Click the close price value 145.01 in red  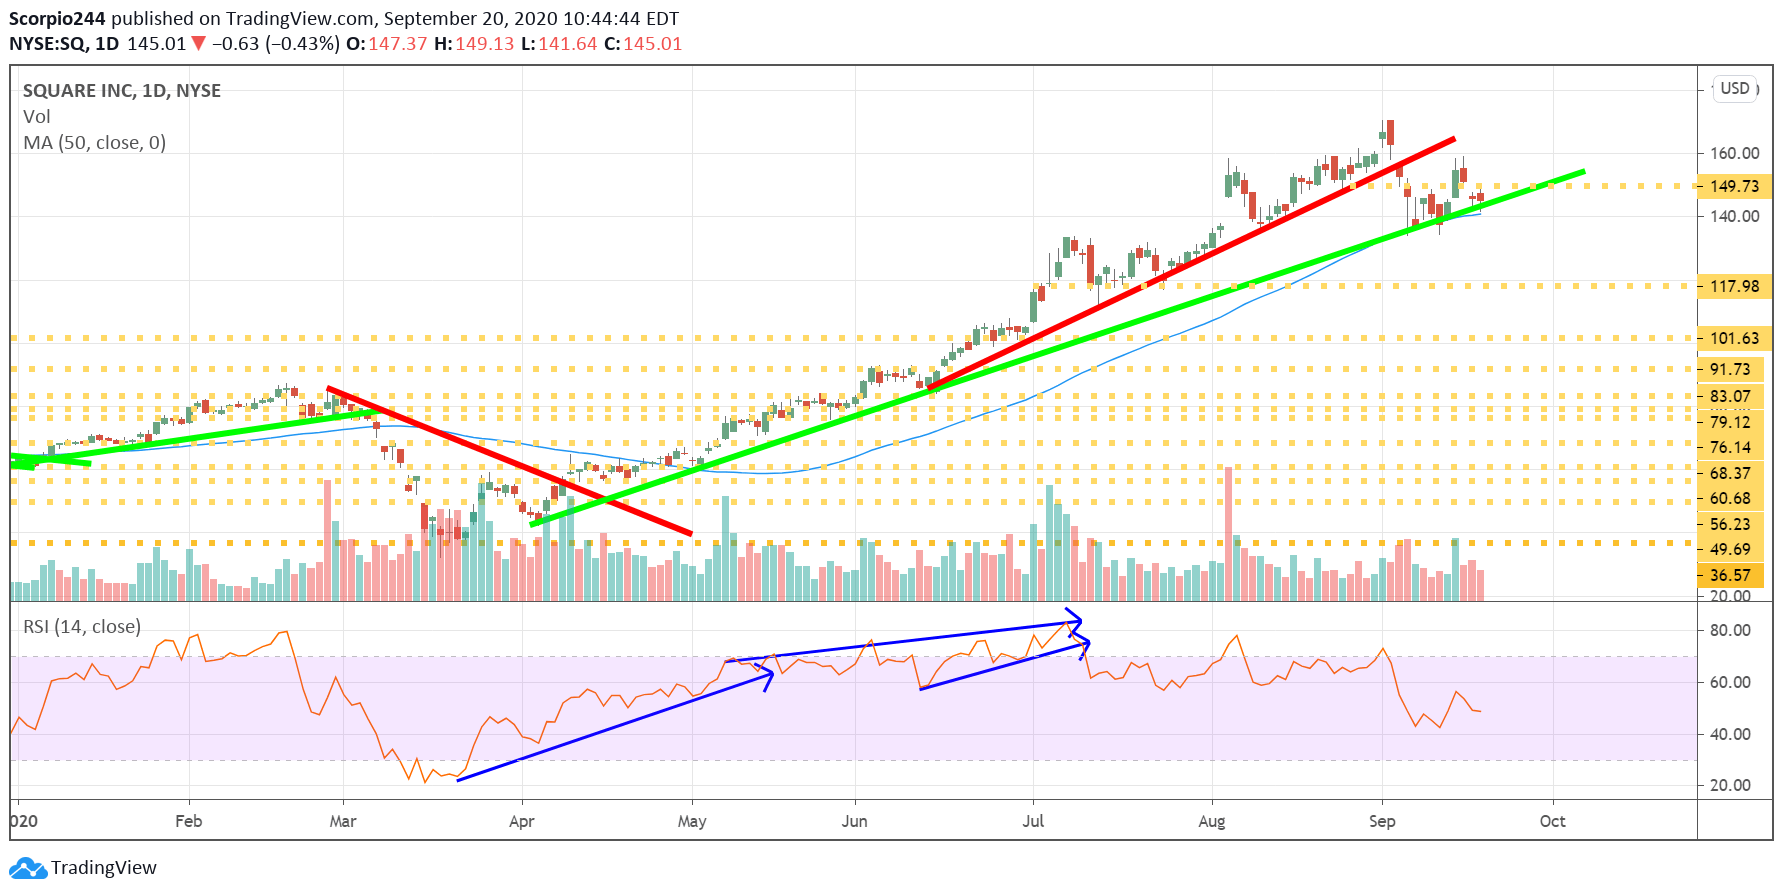[653, 44]
